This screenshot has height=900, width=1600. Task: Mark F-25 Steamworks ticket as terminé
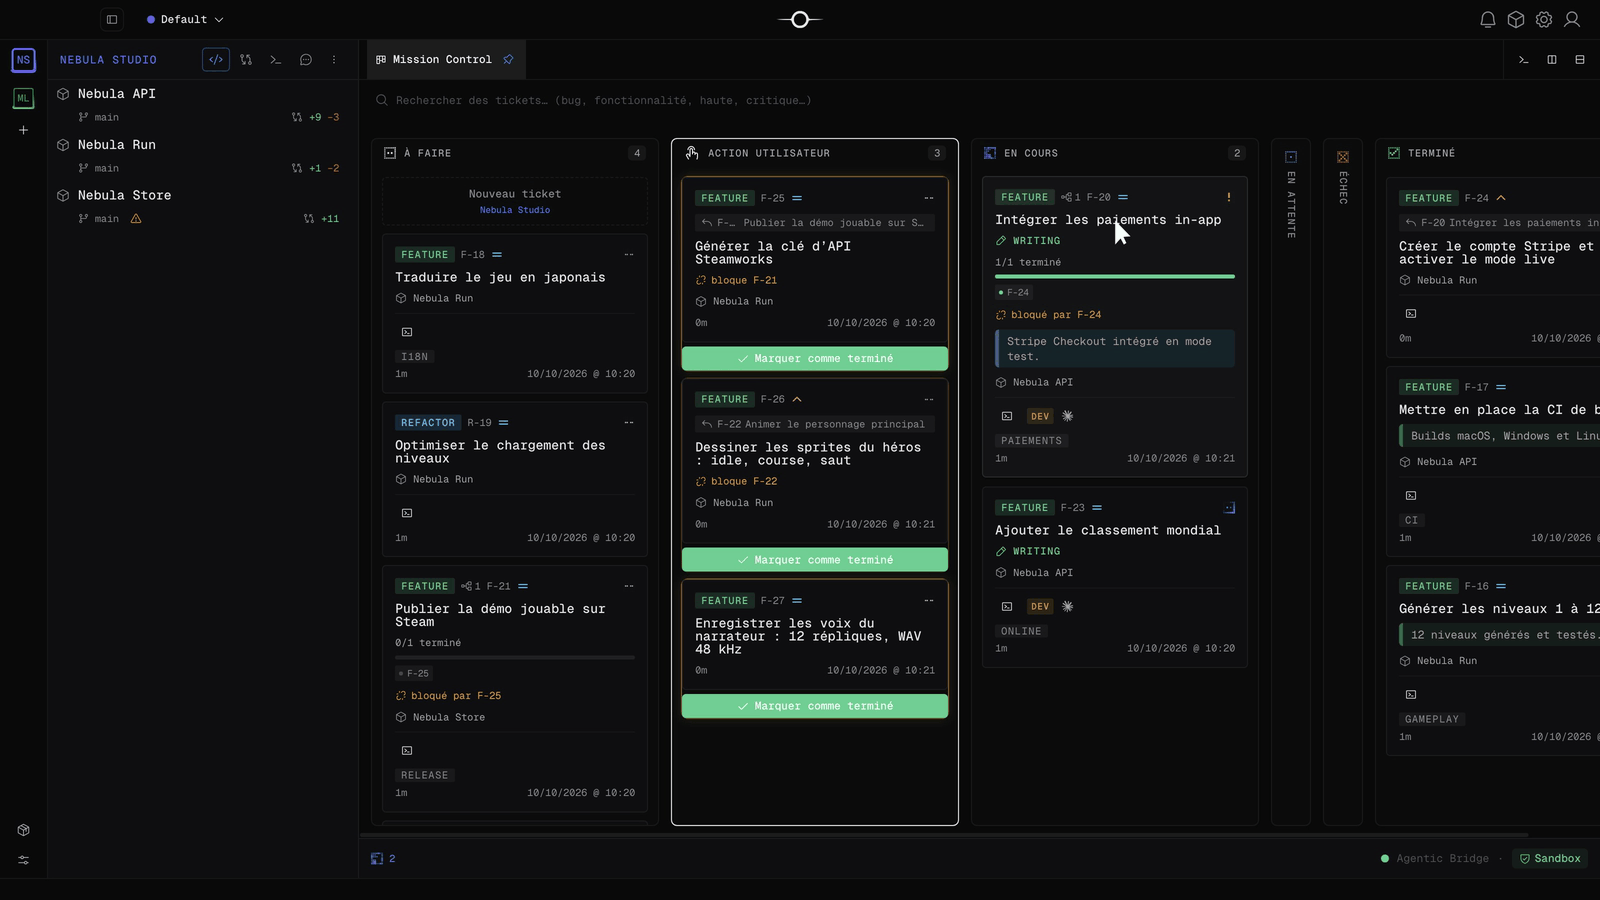pos(815,358)
